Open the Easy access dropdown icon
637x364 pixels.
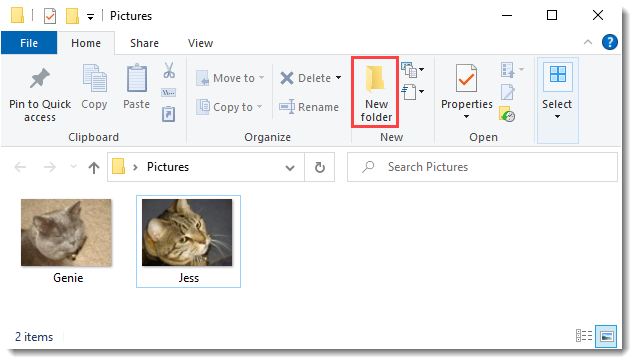412,92
